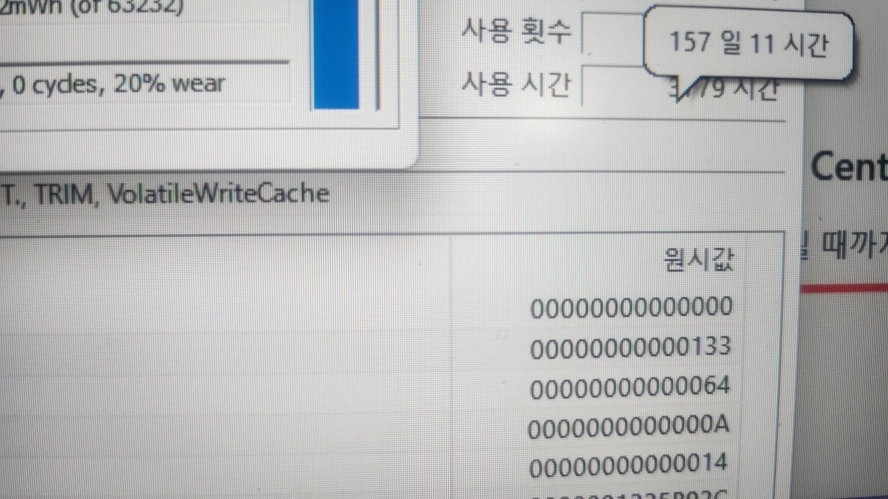Select the raw value row 0000000000133

pyautogui.click(x=630, y=347)
